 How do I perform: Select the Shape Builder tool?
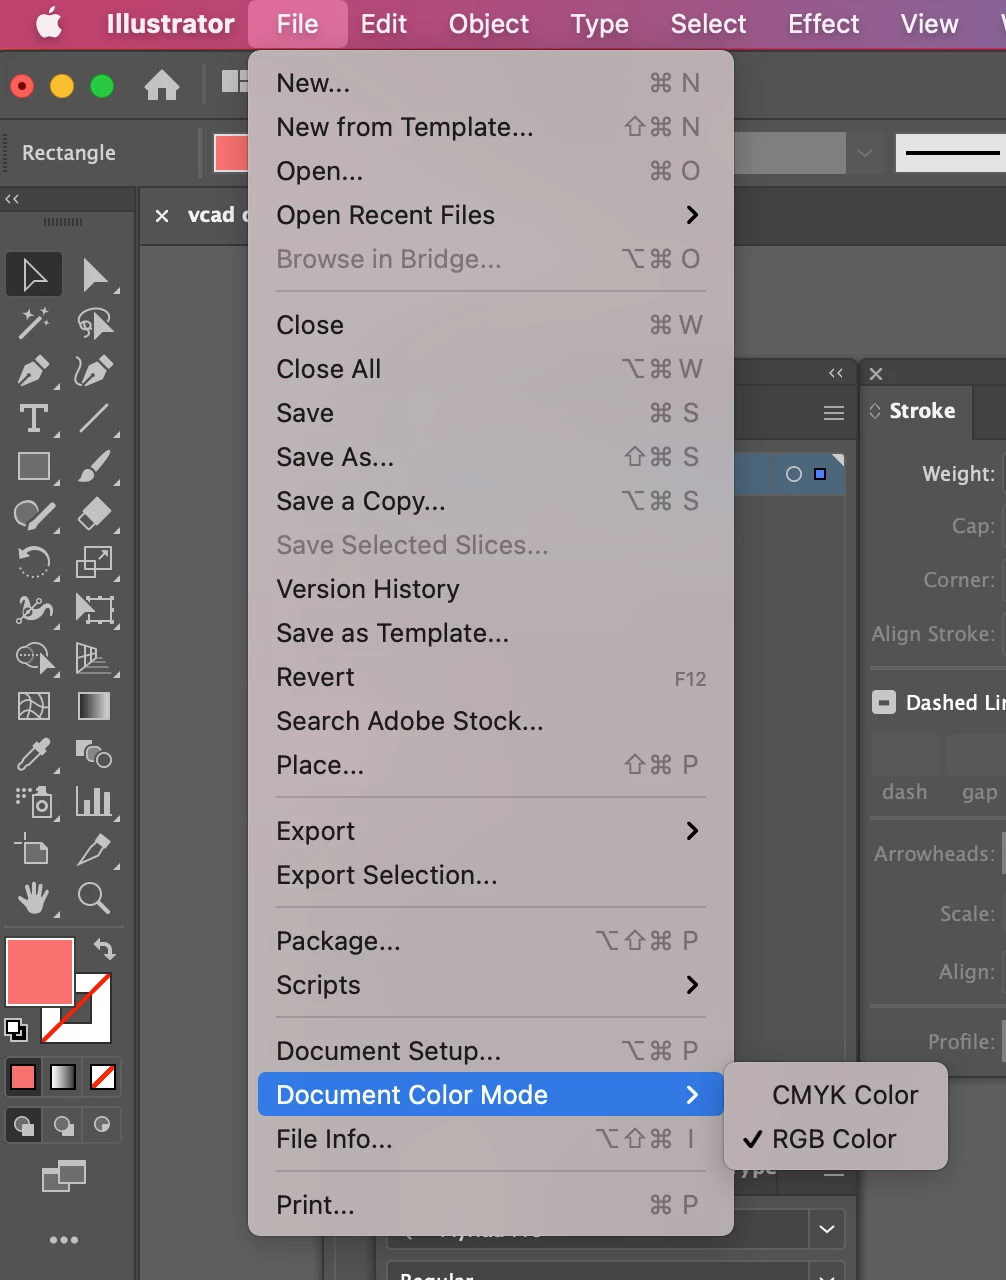[x=34, y=657]
